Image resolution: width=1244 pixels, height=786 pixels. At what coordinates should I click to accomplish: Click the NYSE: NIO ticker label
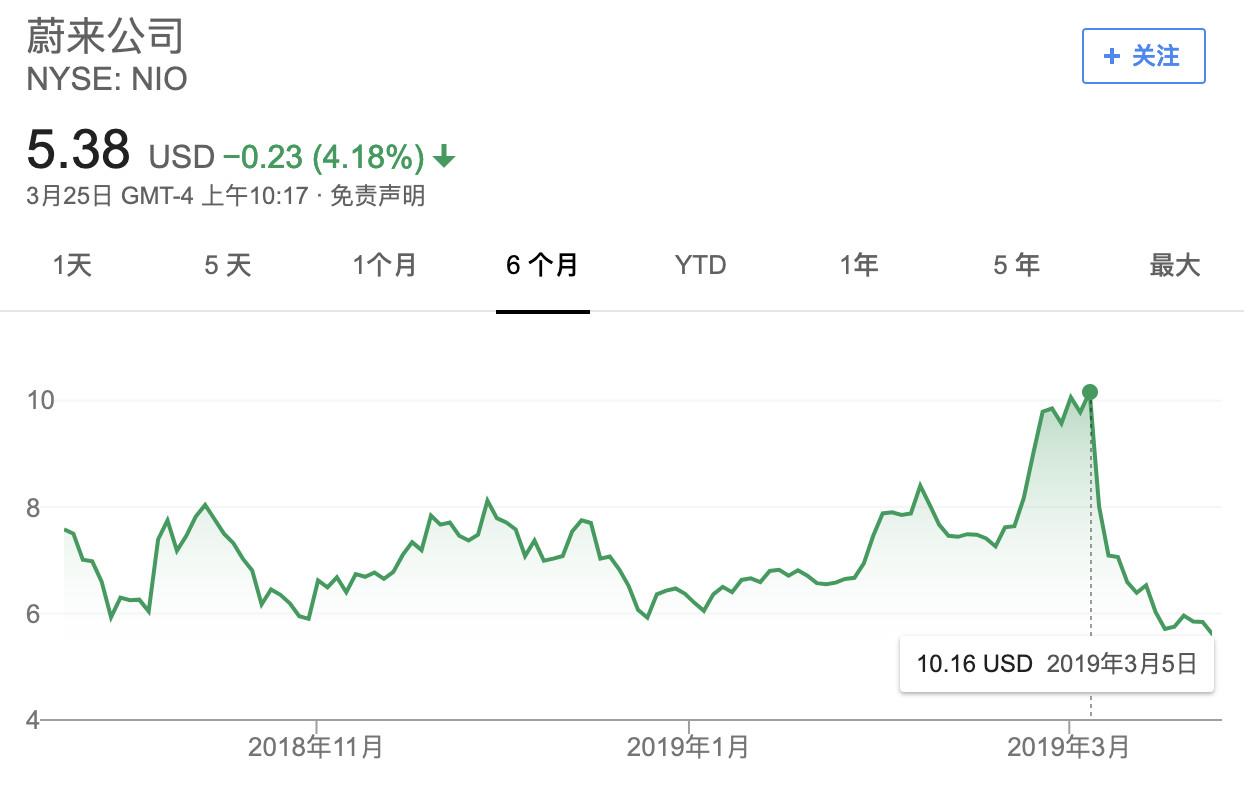107,79
